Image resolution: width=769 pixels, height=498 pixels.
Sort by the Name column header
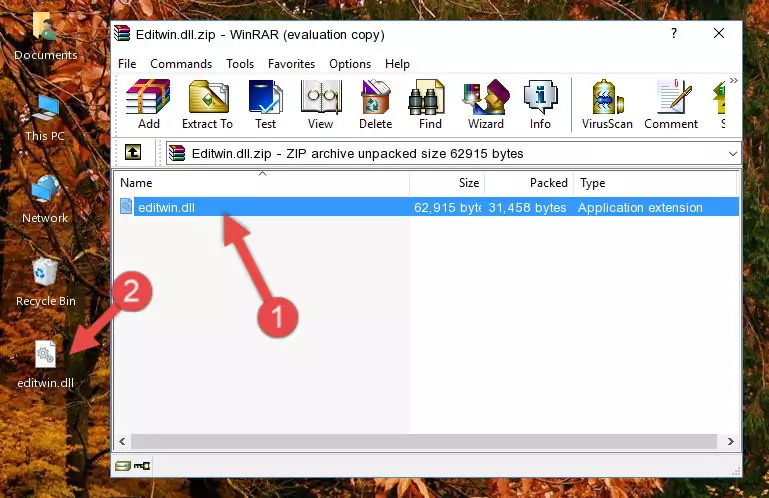pyautogui.click(x=262, y=183)
